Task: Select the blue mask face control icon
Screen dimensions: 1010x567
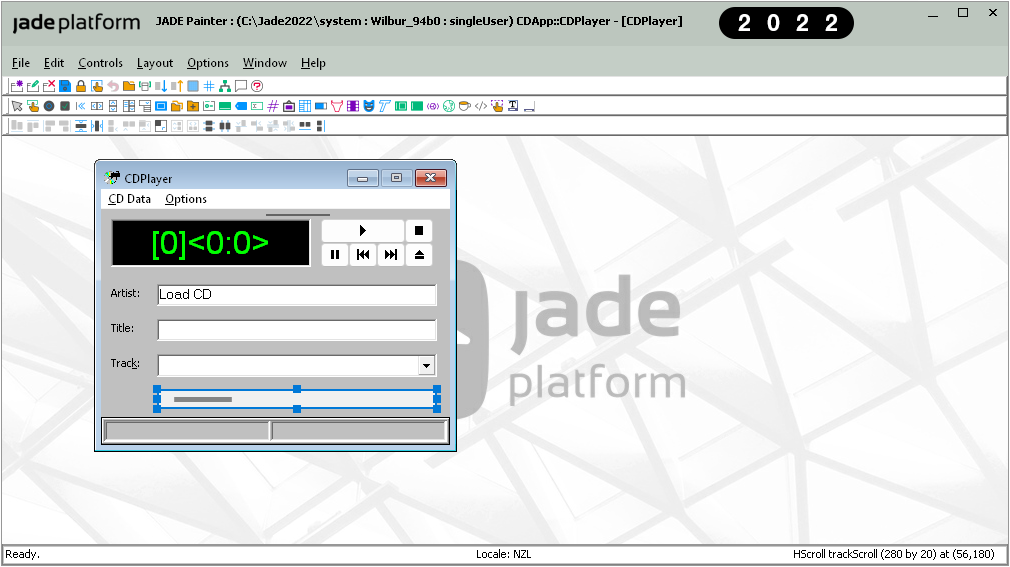Action: [x=369, y=106]
